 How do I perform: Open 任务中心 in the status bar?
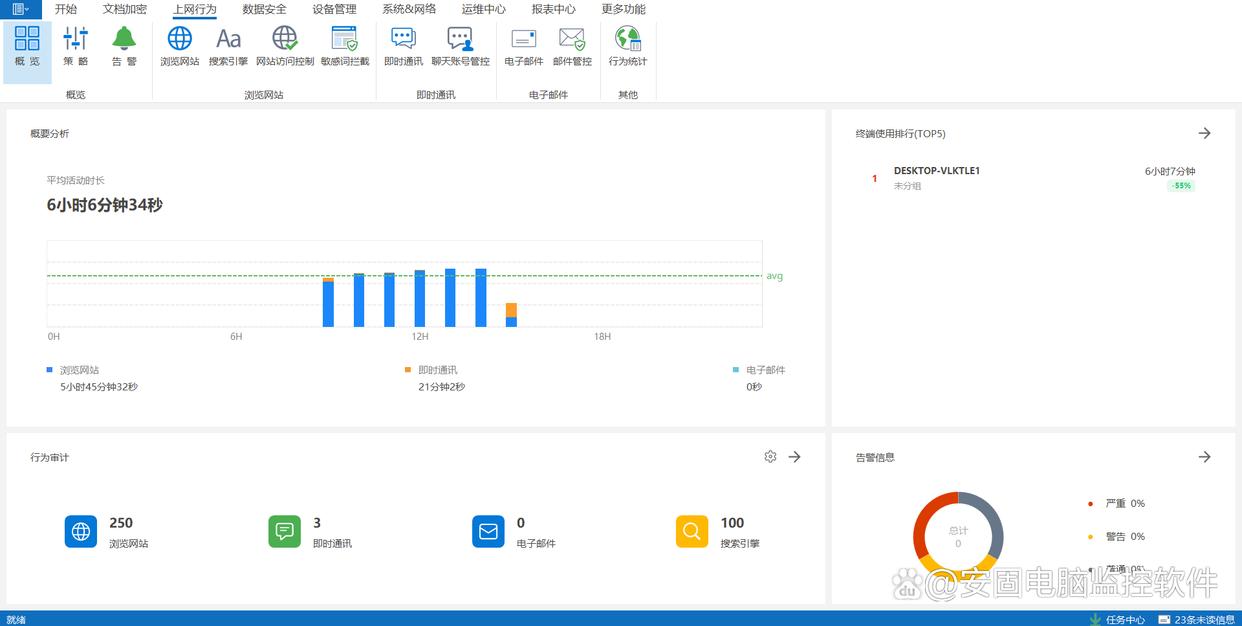click(1118, 619)
